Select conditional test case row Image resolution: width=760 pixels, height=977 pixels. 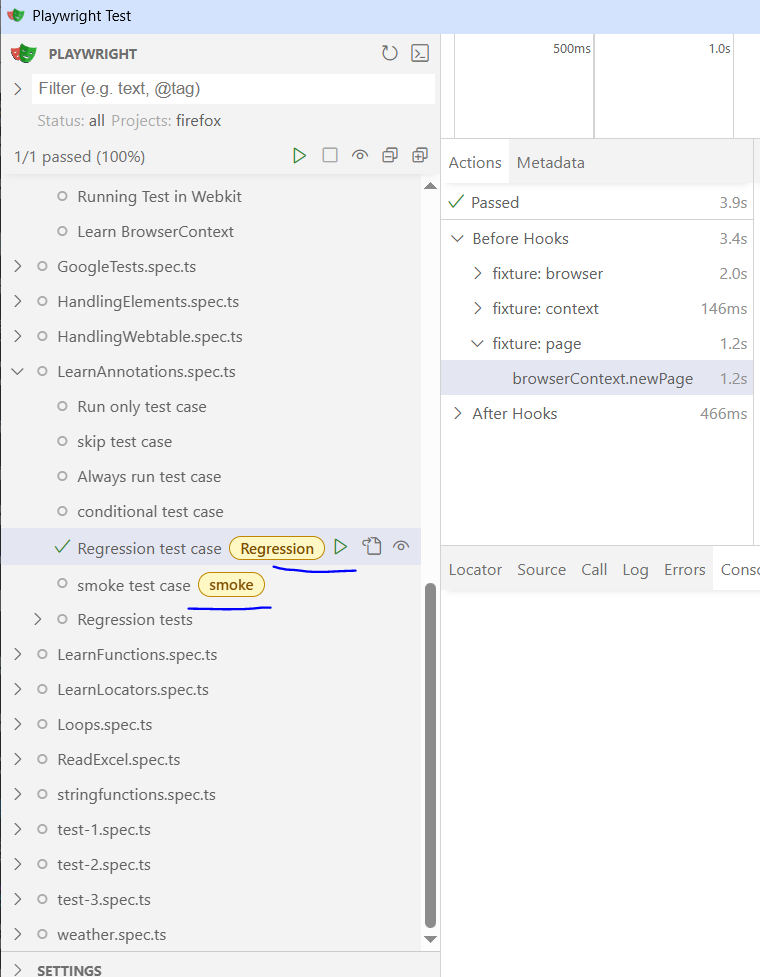pos(211,511)
